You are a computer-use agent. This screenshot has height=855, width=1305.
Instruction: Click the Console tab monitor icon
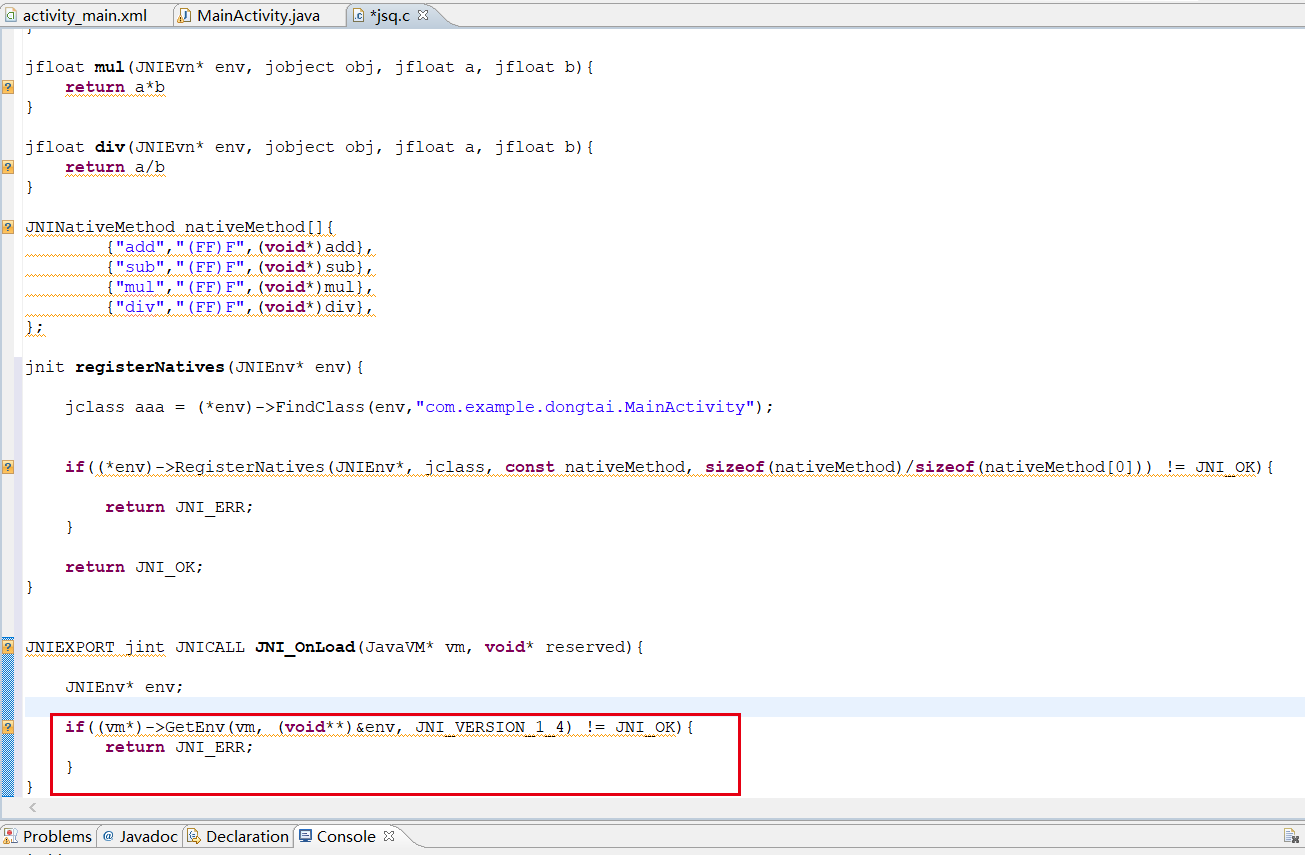pyautogui.click(x=306, y=836)
